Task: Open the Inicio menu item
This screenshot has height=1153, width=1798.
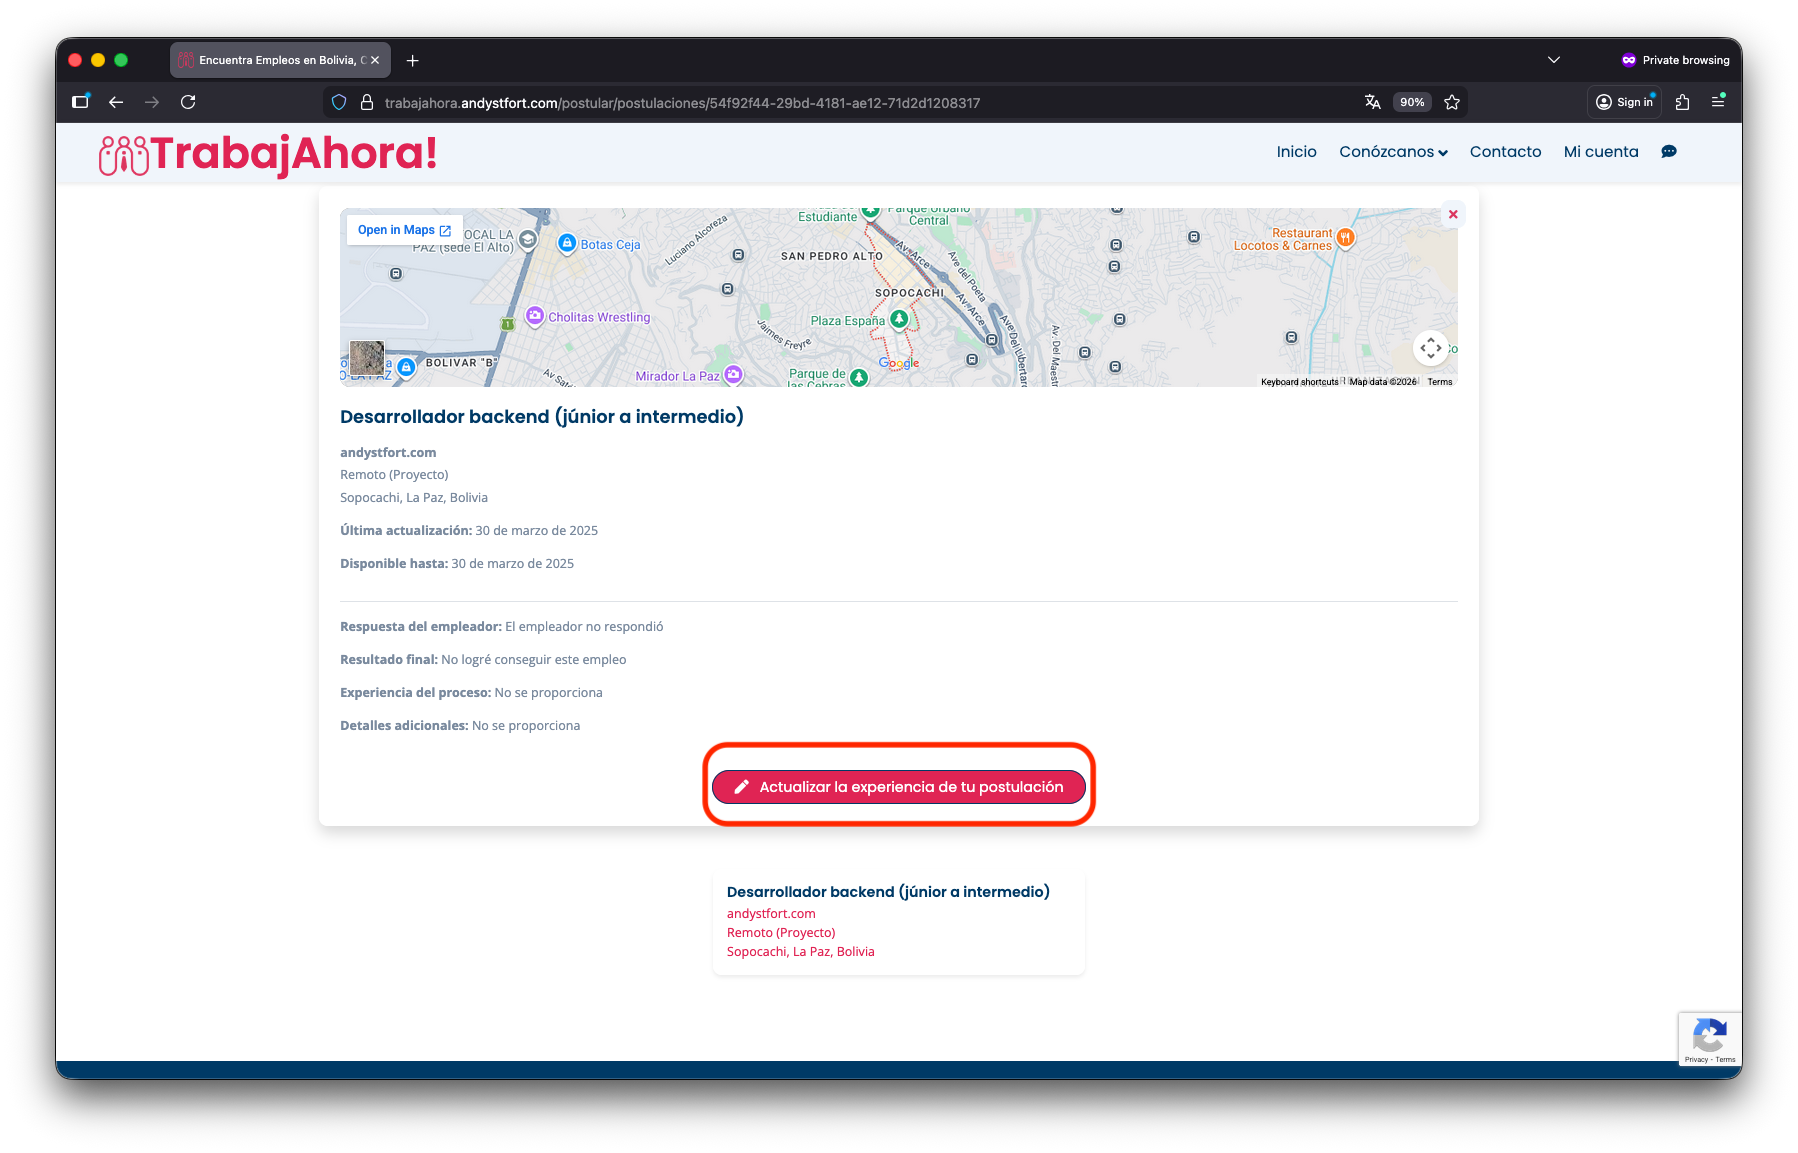Action: 1296,152
